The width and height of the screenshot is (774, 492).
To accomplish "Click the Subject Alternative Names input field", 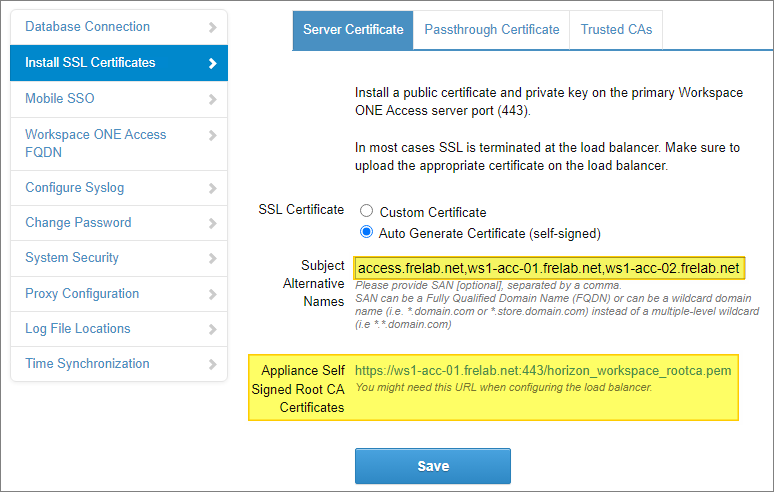I will coord(548,268).
